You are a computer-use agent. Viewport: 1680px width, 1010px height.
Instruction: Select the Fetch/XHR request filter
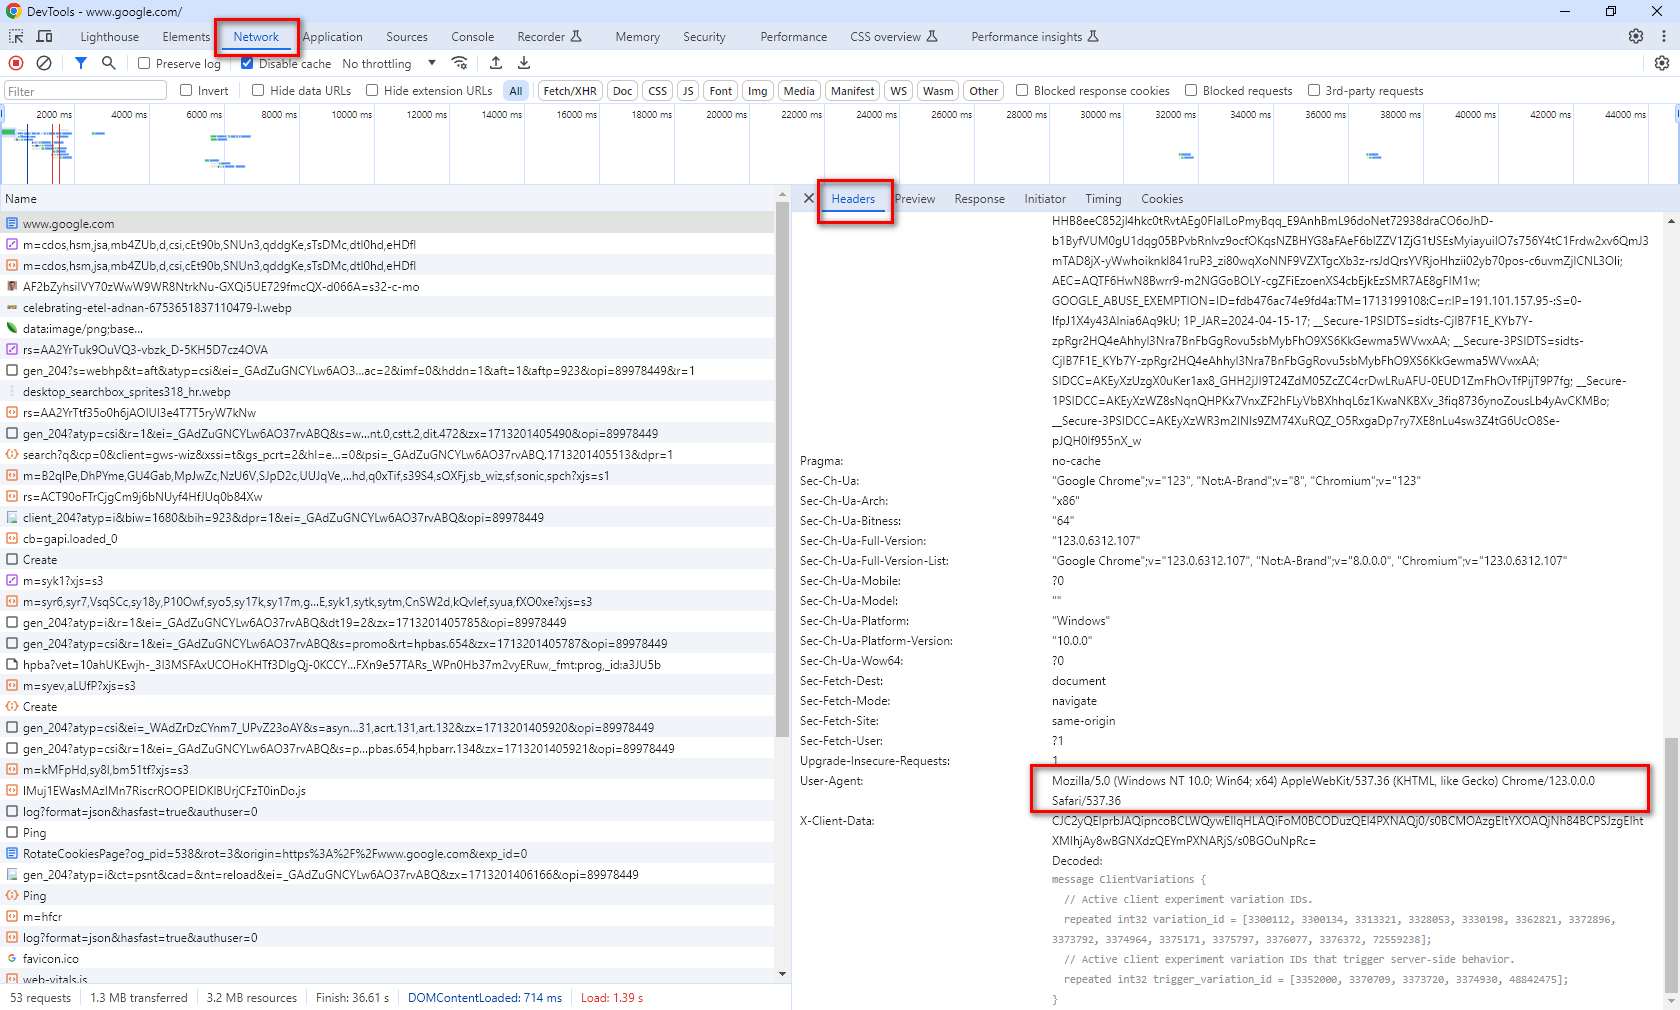(569, 90)
